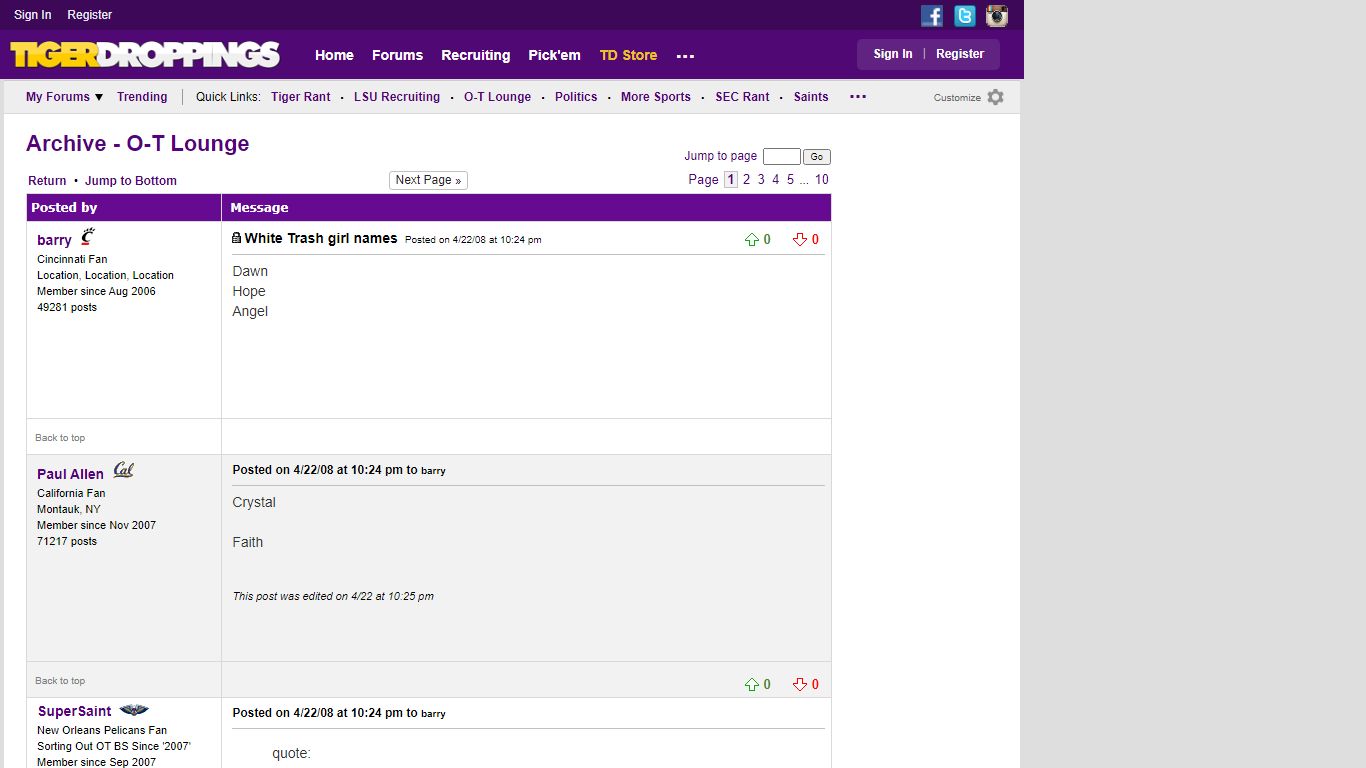This screenshot has width=1366, height=768.
Task: Go to page 5 of the thread
Action: tap(790, 180)
